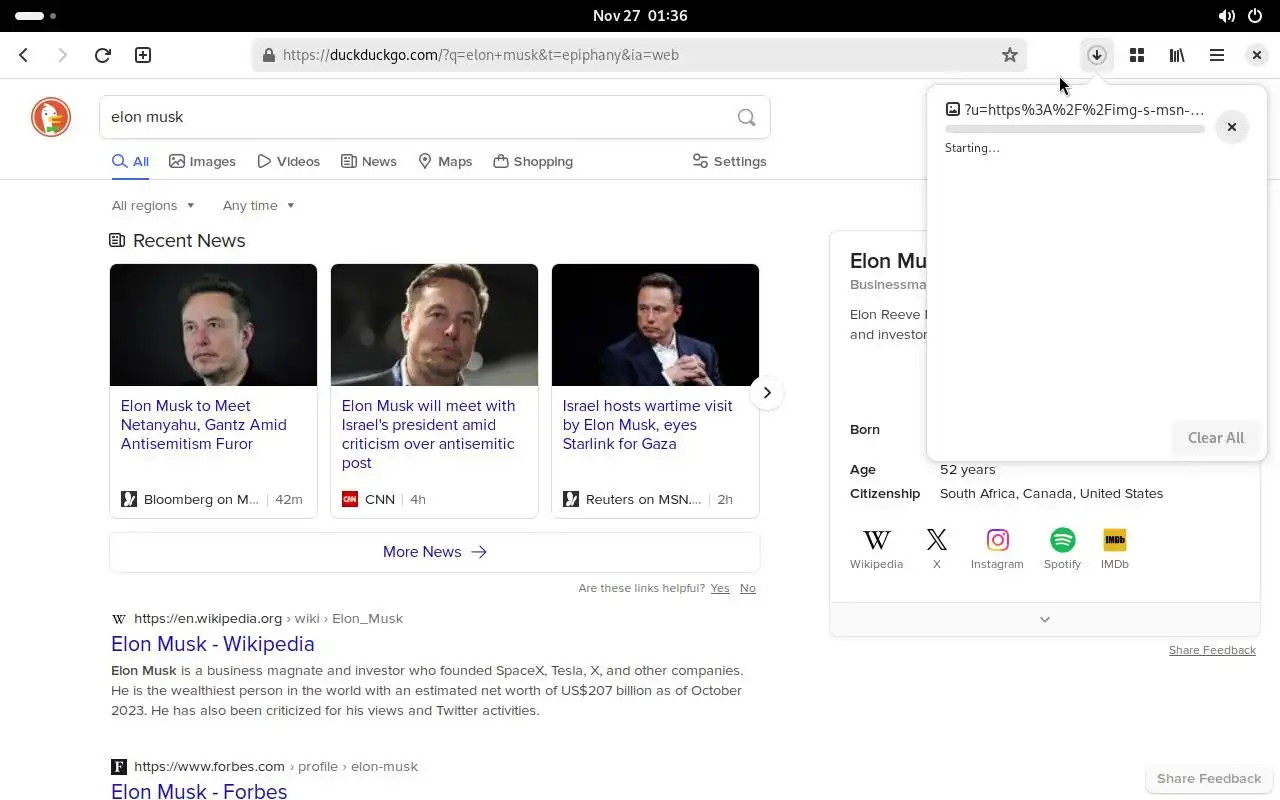Open the browser hamburger menu

tap(1217, 55)
